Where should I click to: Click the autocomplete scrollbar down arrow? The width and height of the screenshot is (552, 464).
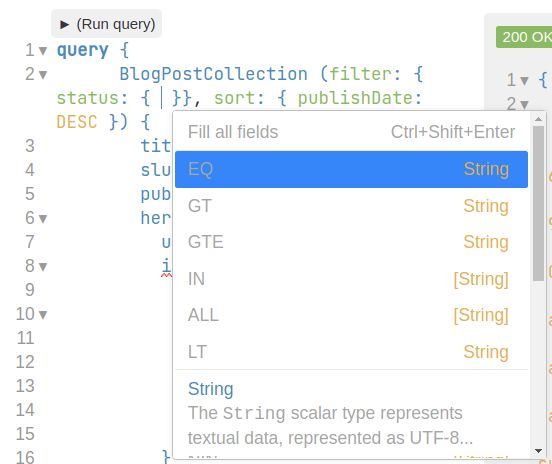(x=538, y=451)
